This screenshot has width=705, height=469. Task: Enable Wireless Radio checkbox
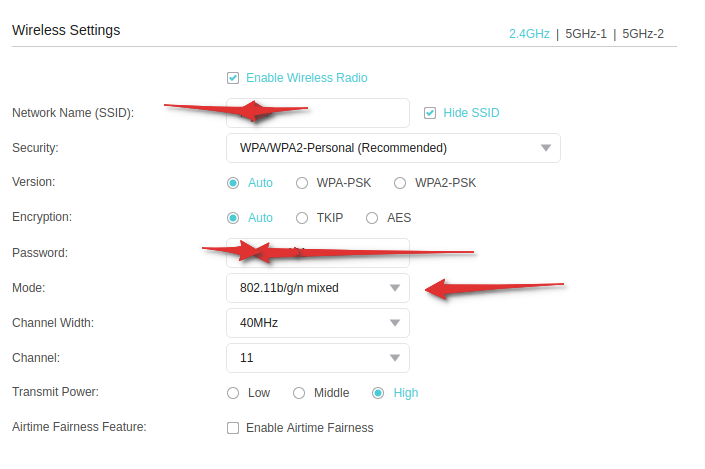coord(233,78)
